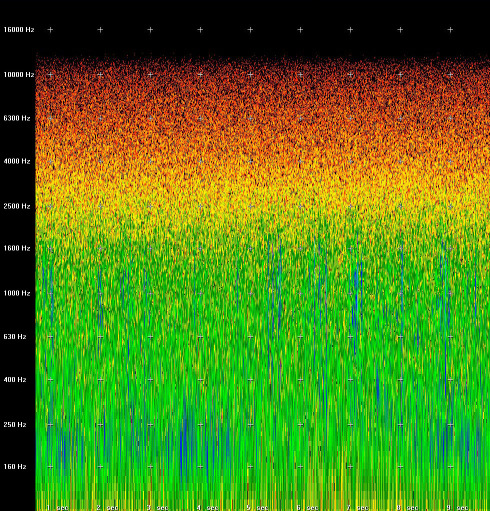Select the 630 Hz axis label

pyautogui.click(x=15, y=337)
